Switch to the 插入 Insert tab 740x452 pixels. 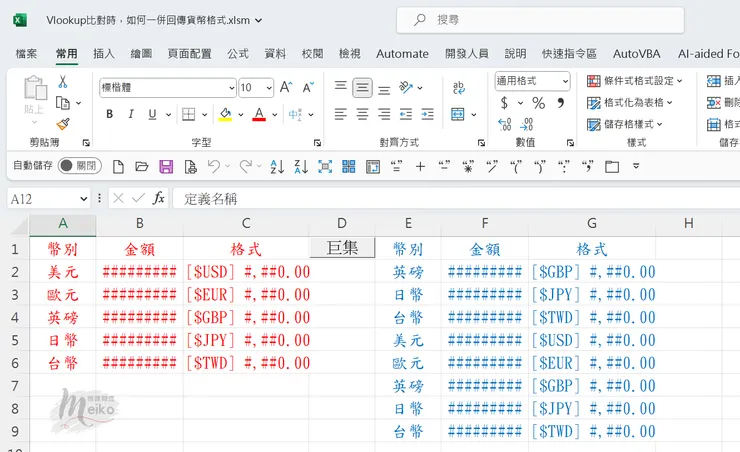click(104, 54)
